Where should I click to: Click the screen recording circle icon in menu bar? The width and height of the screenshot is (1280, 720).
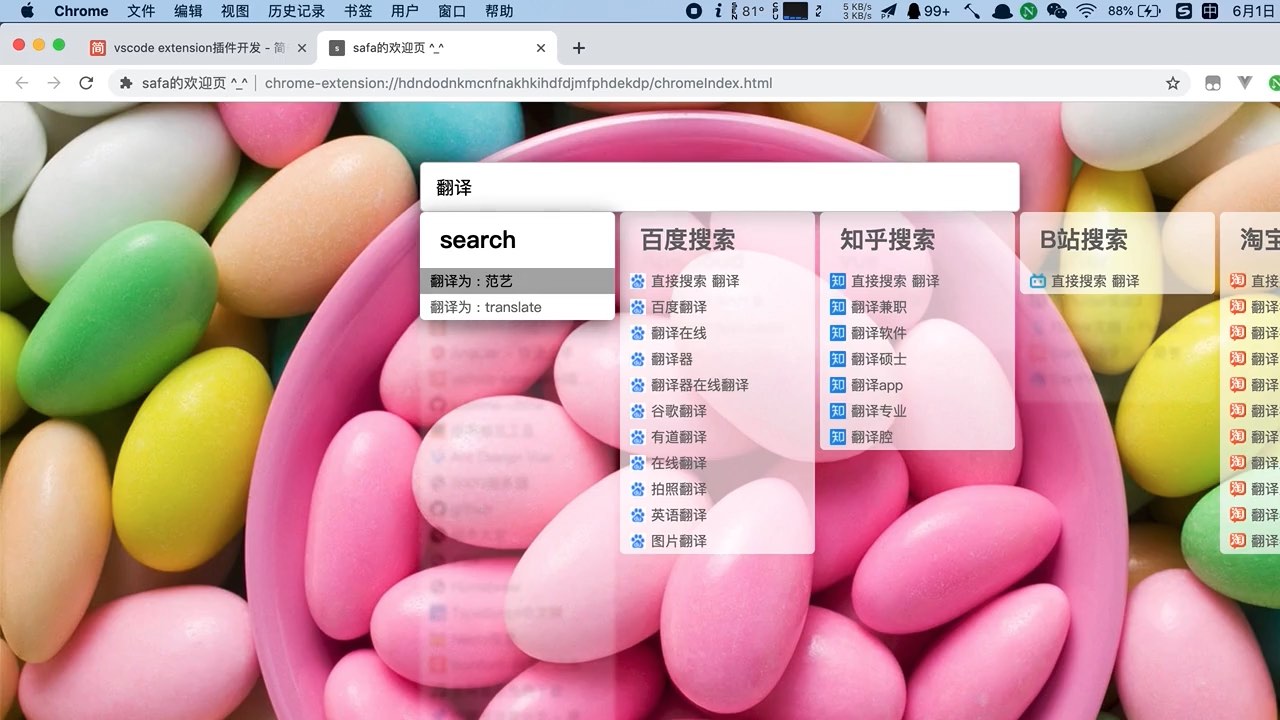[x=692, y=11]
